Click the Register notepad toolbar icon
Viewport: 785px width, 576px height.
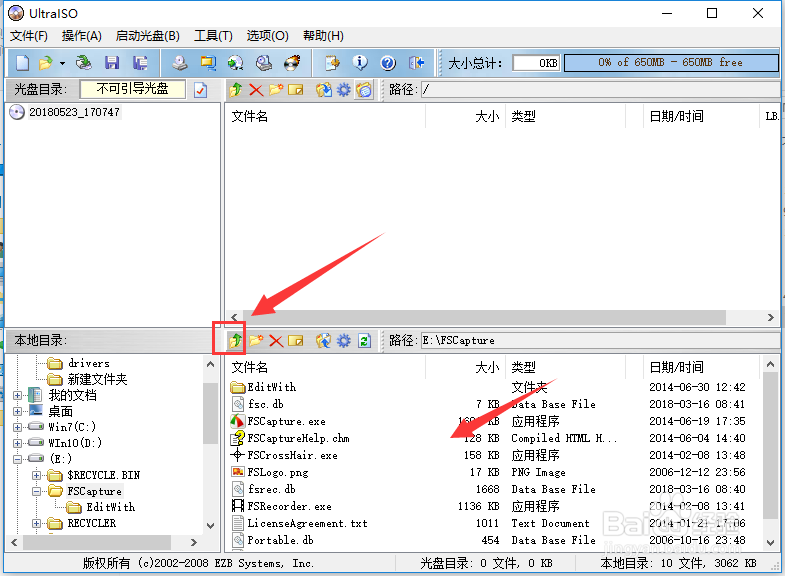click(x=332, y=63)
